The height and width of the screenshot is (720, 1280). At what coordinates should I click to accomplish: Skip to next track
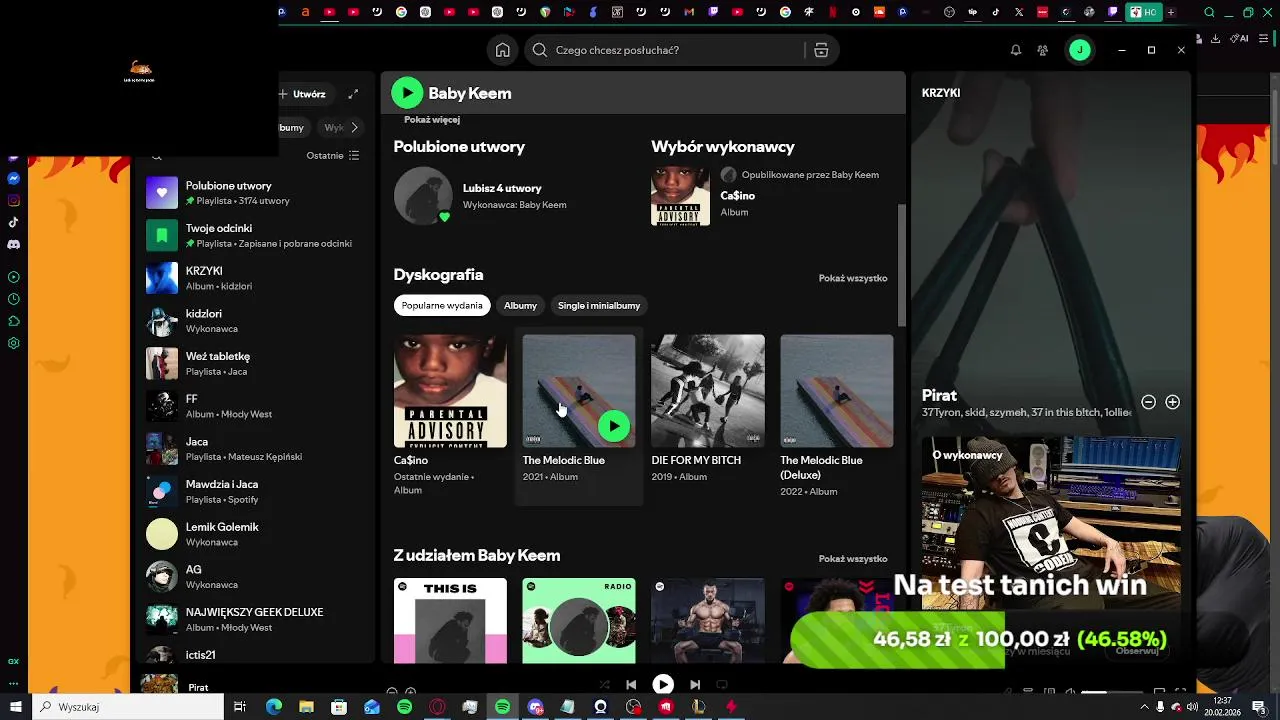point(695,685)
